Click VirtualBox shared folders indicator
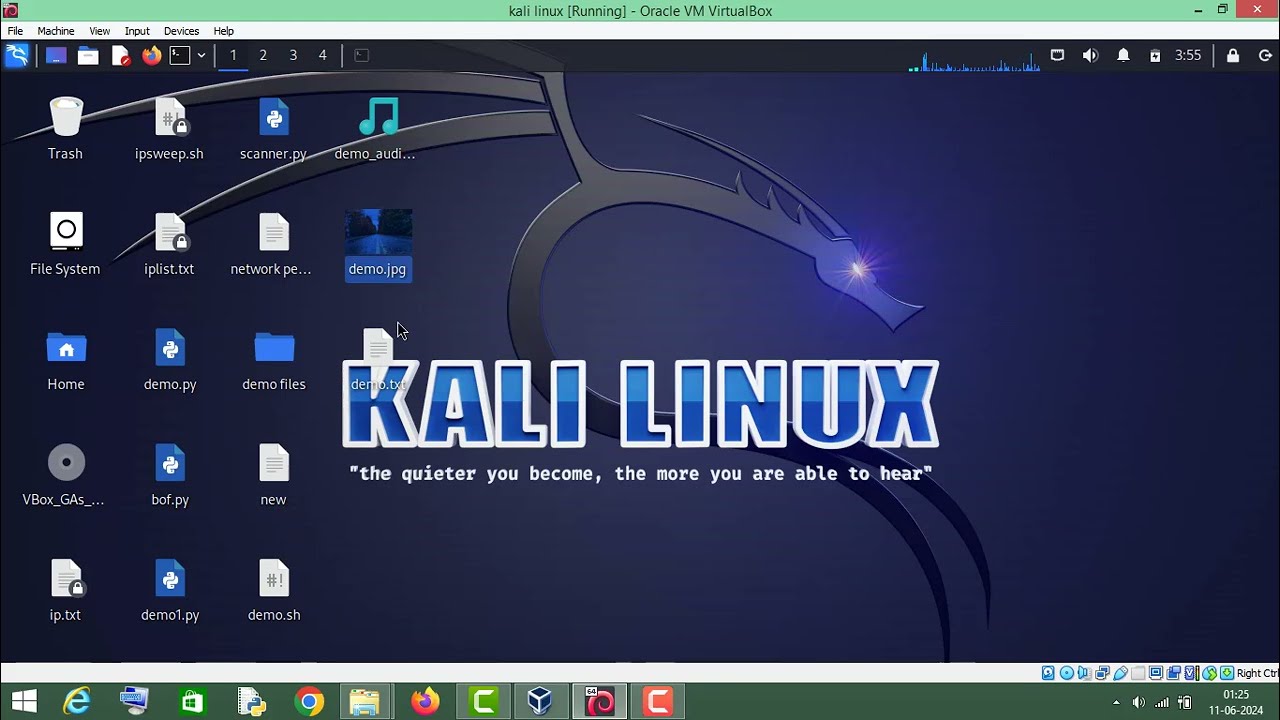This screenshot has width=1280, height=720. click(1138, 673)
